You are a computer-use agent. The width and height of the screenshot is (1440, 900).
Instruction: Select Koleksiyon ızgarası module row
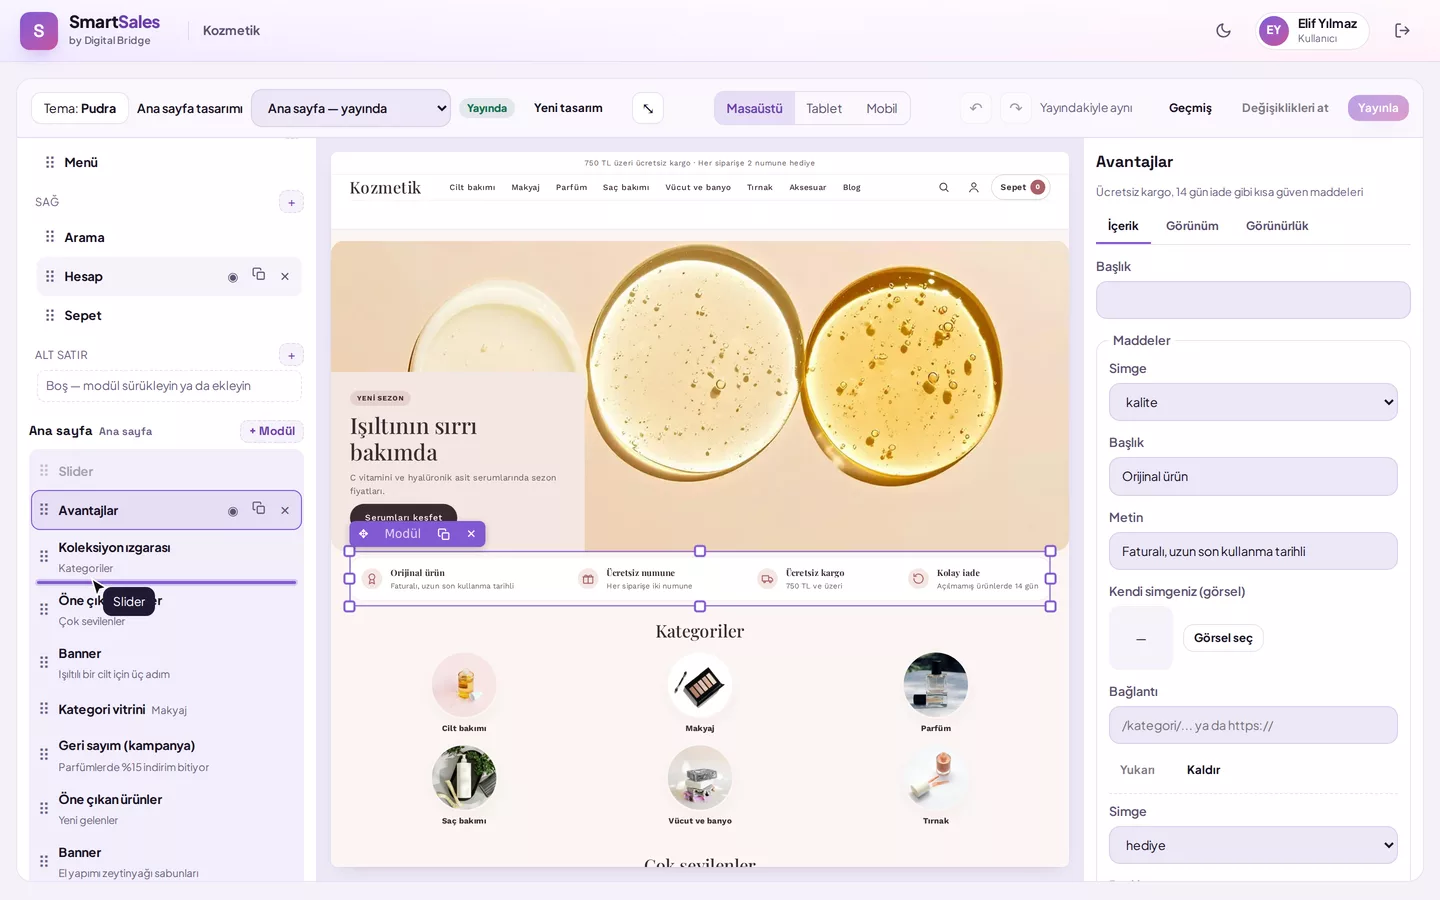166,557
